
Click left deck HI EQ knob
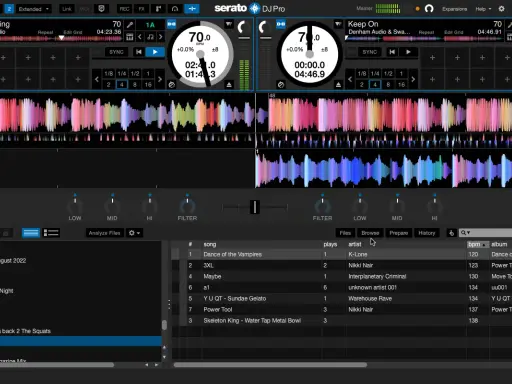point(150,207)
